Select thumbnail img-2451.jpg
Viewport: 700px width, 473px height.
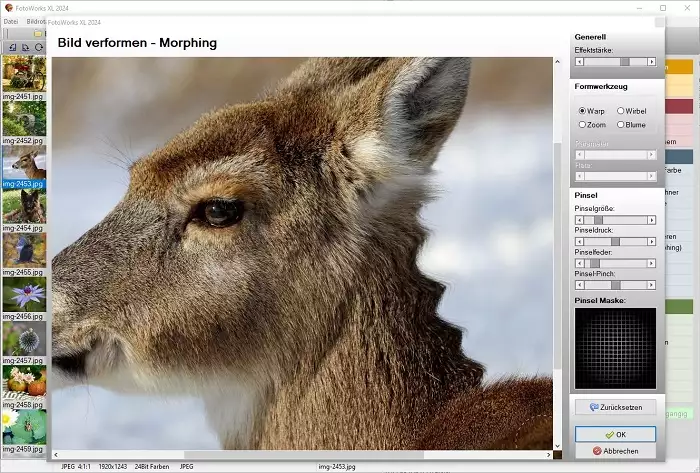pos(23,73)
